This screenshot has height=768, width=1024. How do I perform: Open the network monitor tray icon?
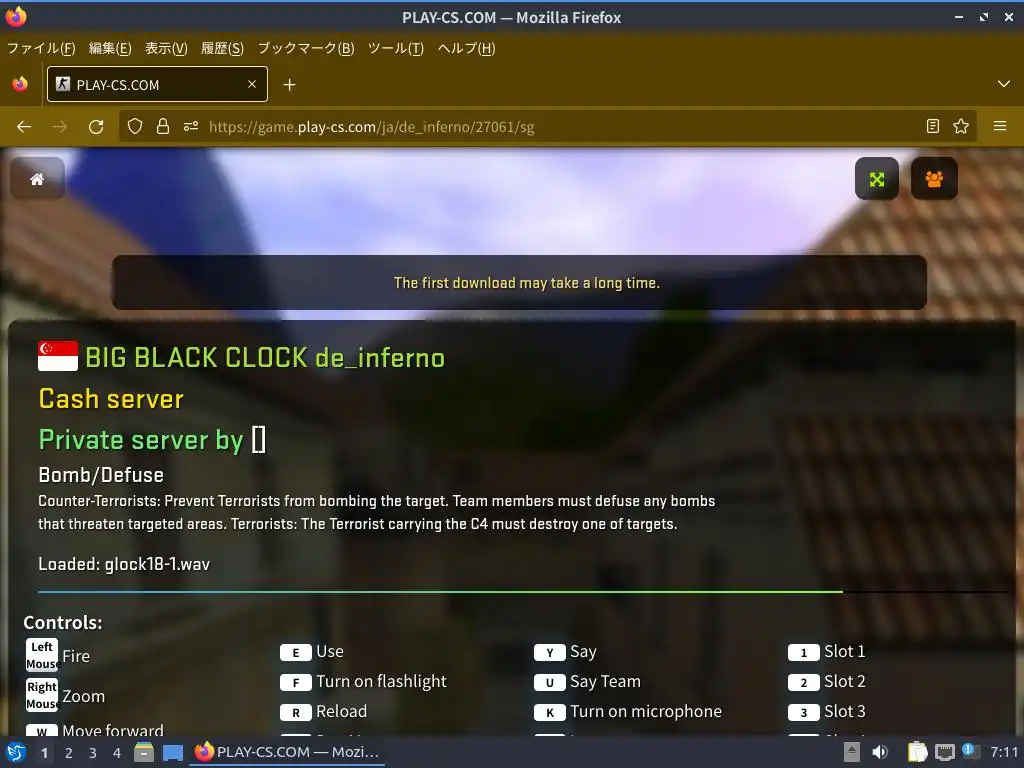point(944,752)
